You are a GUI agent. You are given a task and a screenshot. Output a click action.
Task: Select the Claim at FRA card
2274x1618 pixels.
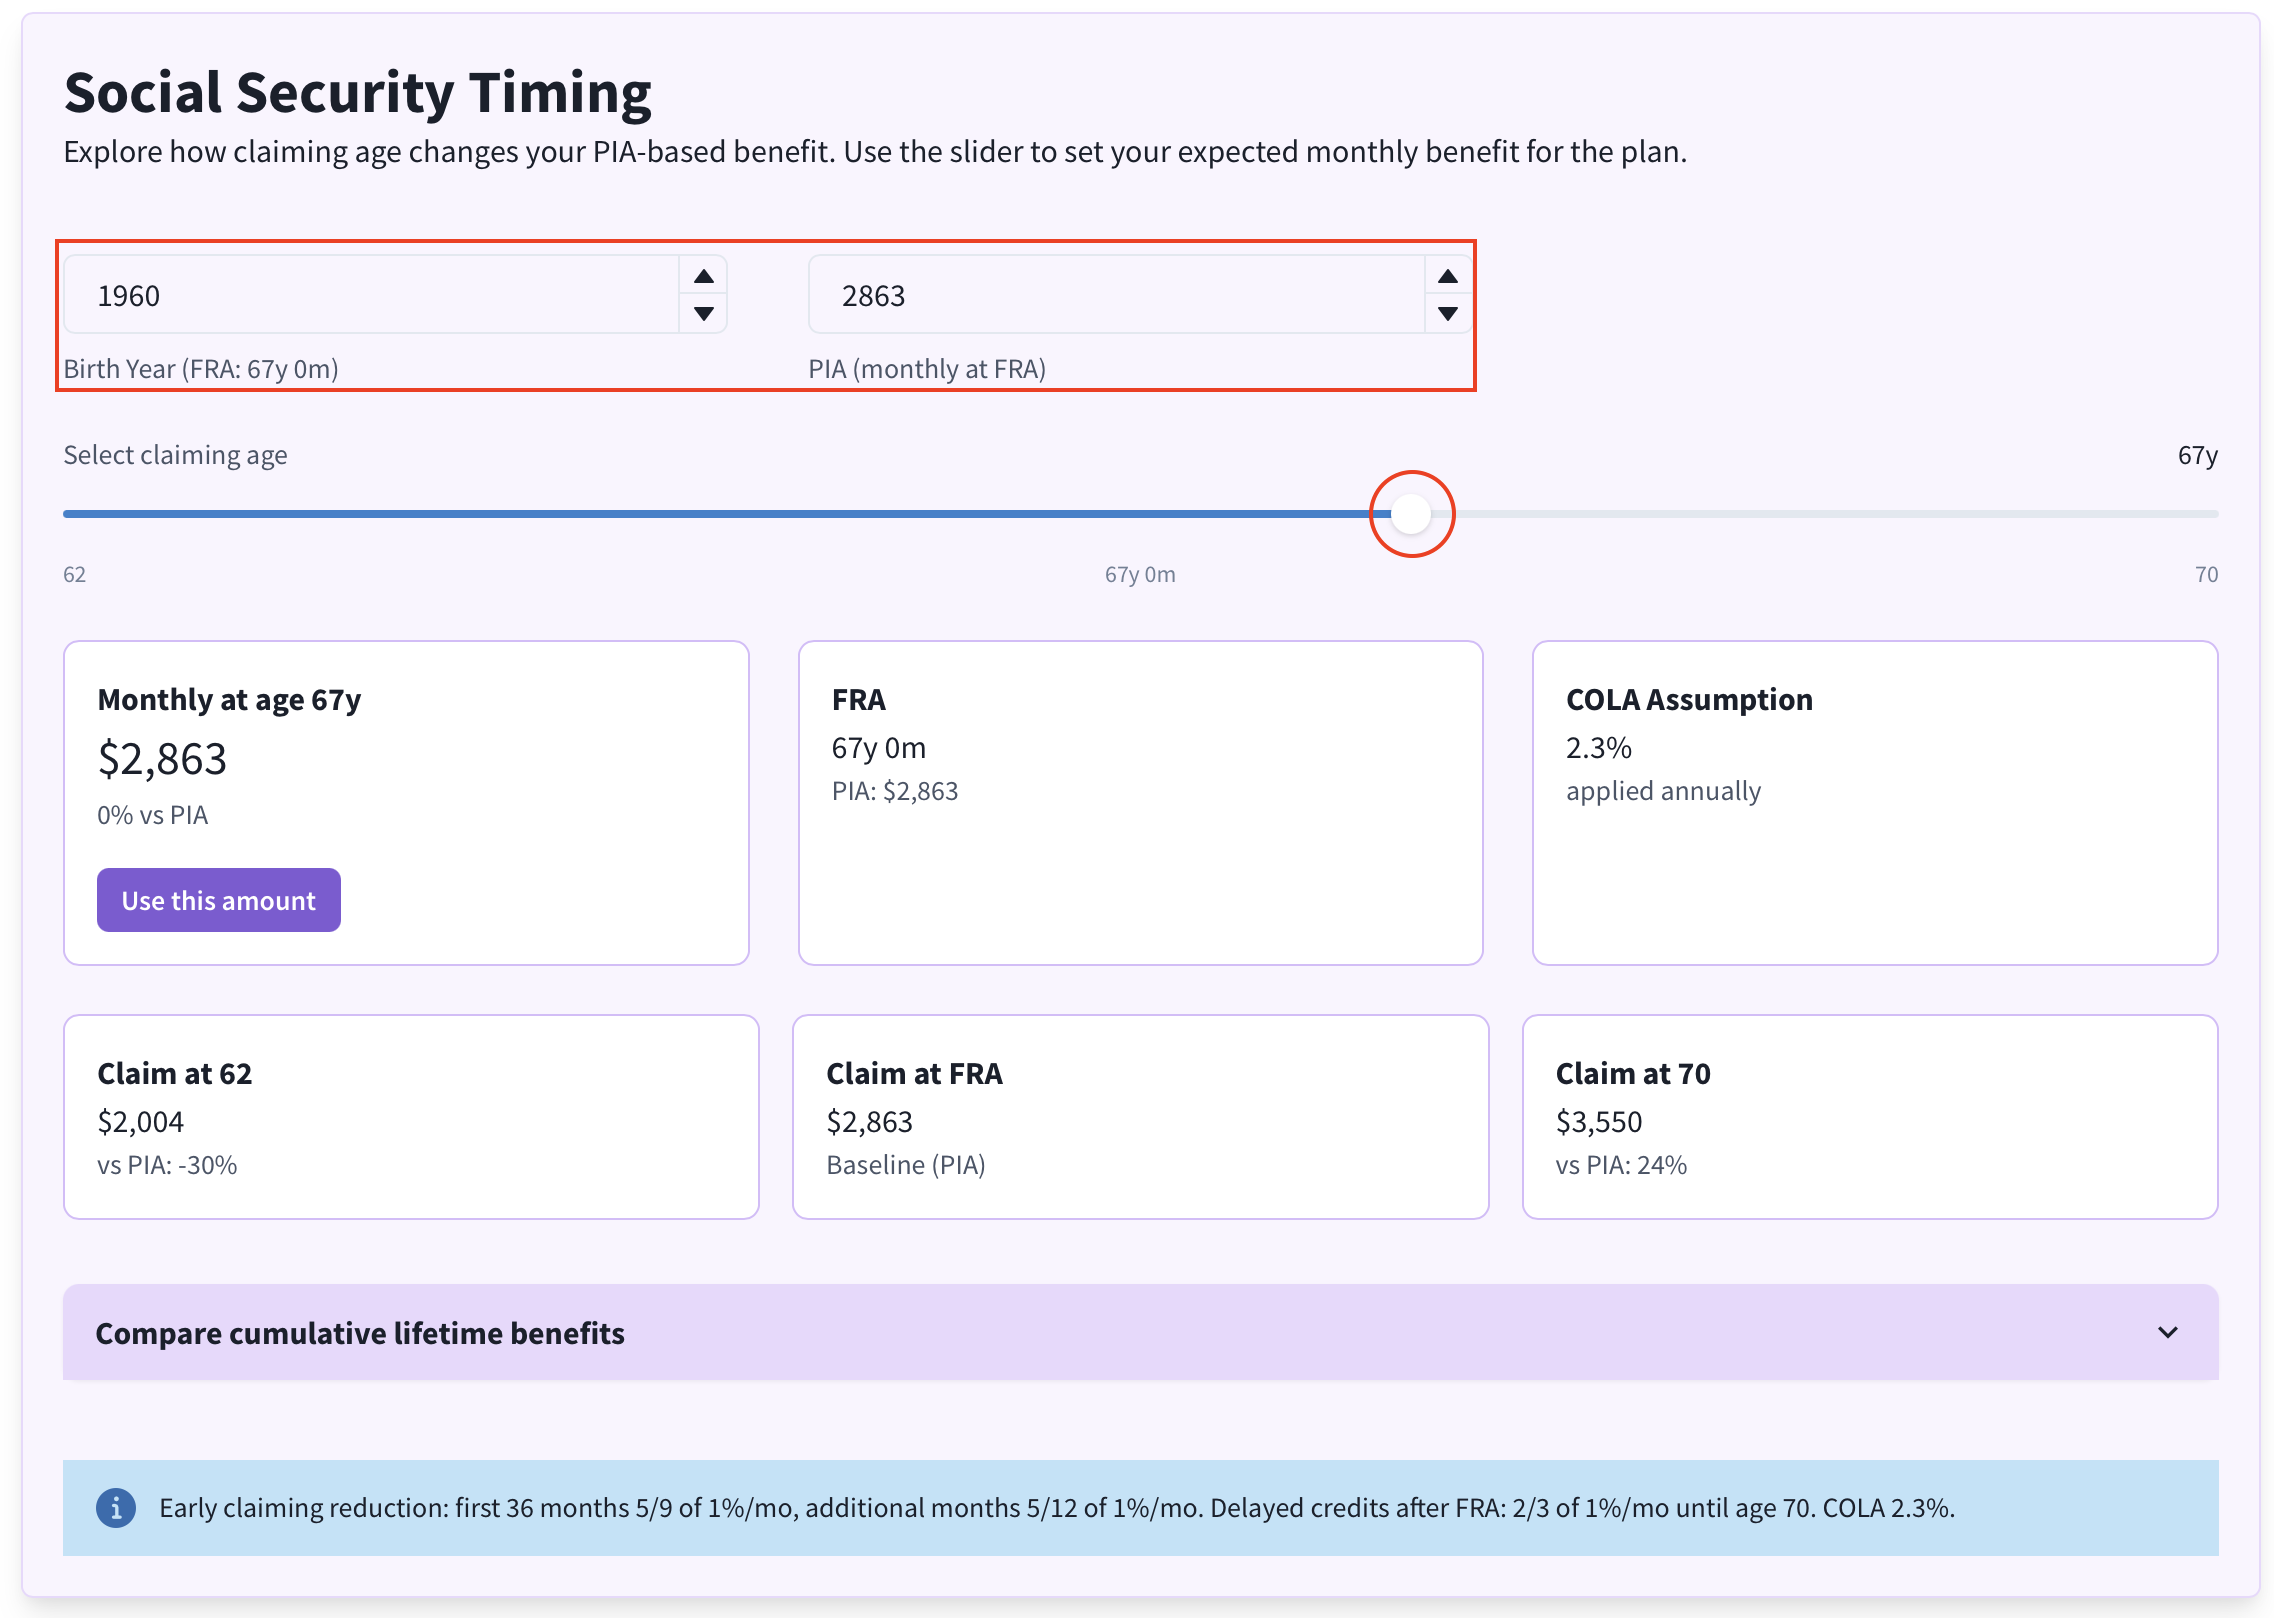(1140, 1117)
